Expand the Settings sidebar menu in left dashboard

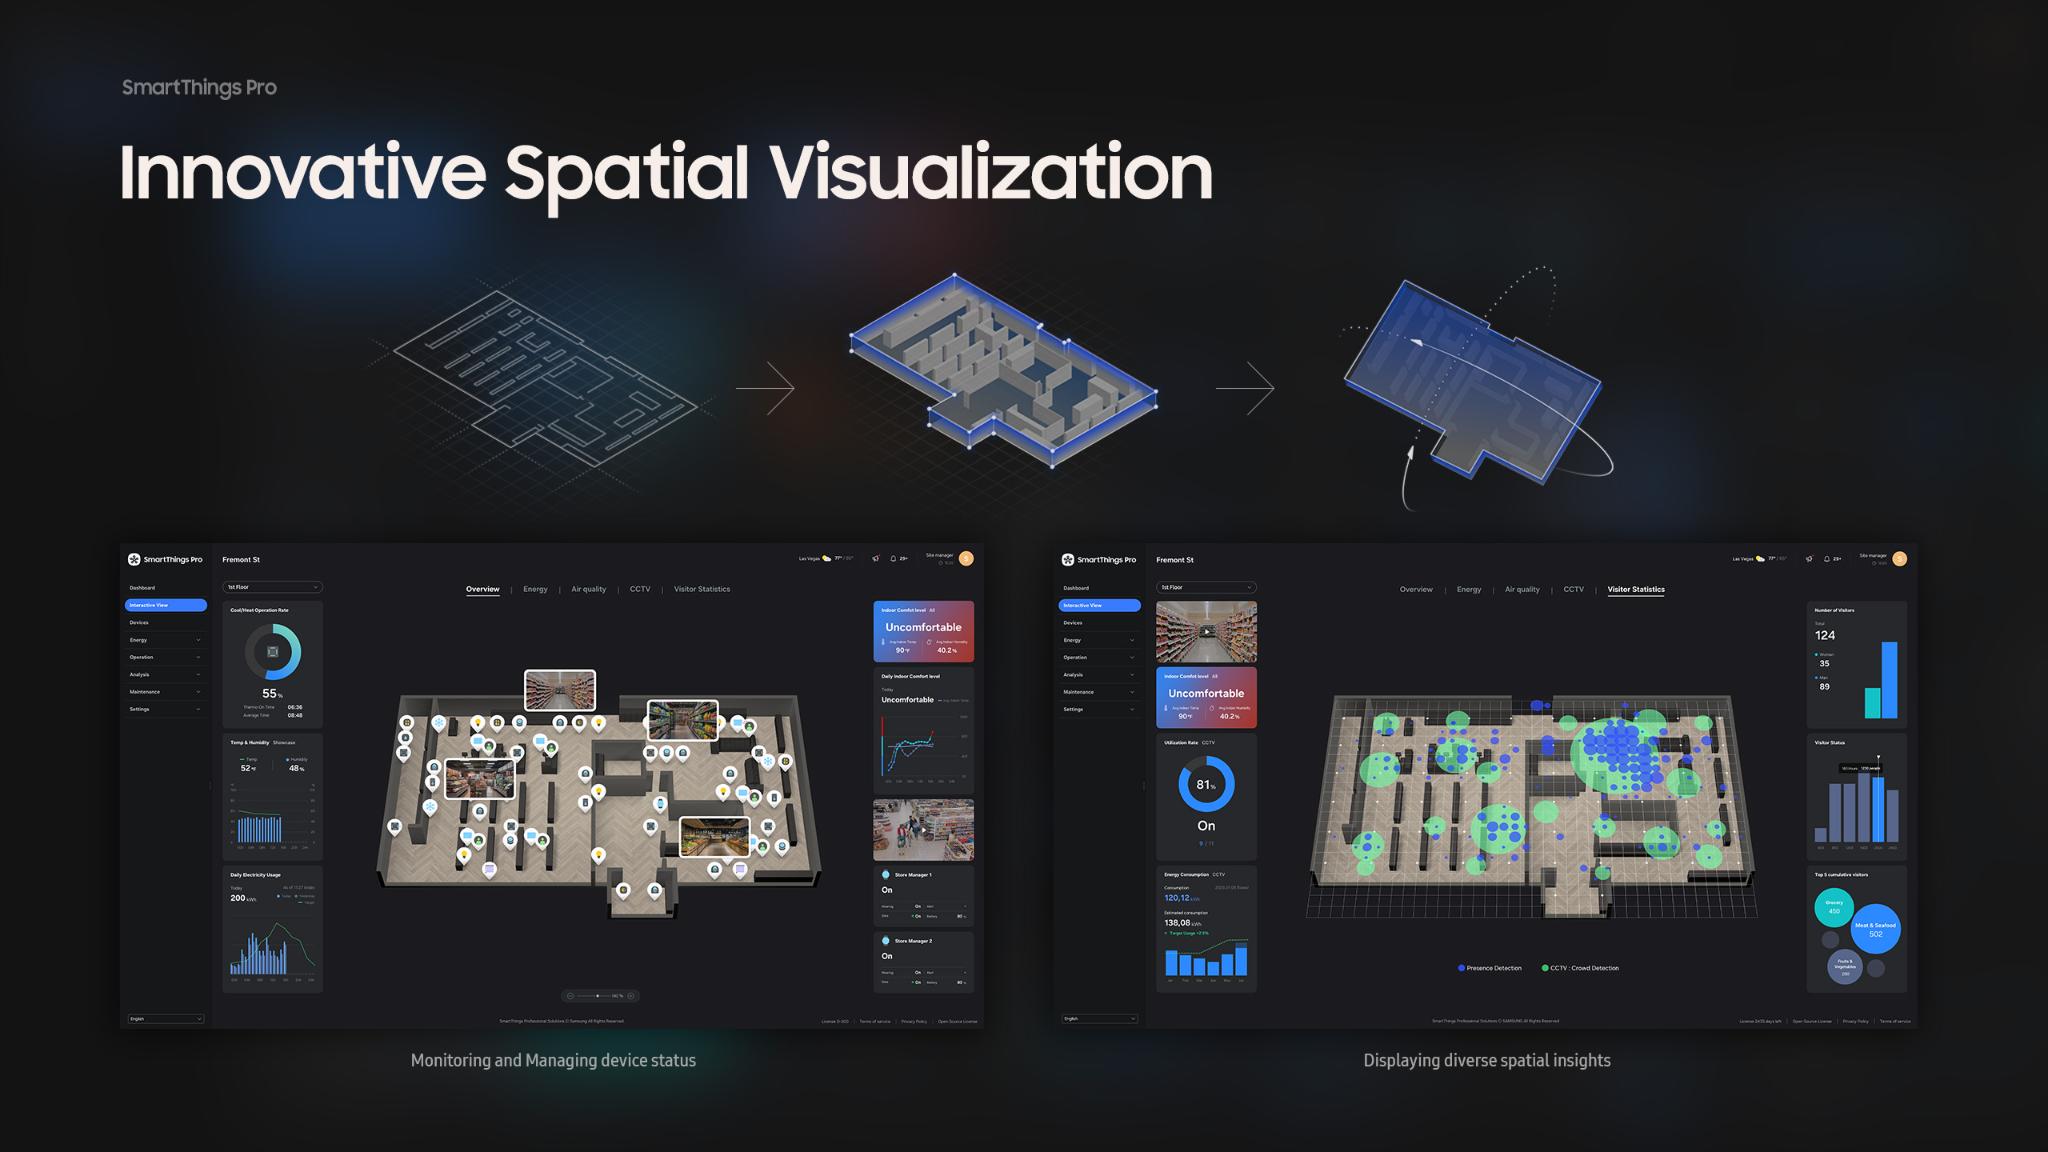165,709
